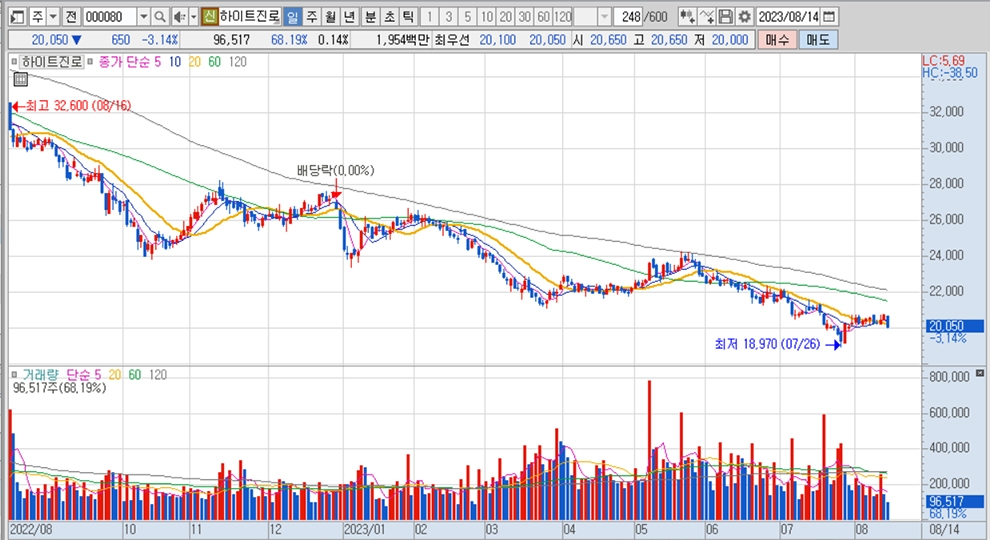Select the 분 minute chart tab
Viewport: 990px width, 540px height.
click(x=370, y=17)
